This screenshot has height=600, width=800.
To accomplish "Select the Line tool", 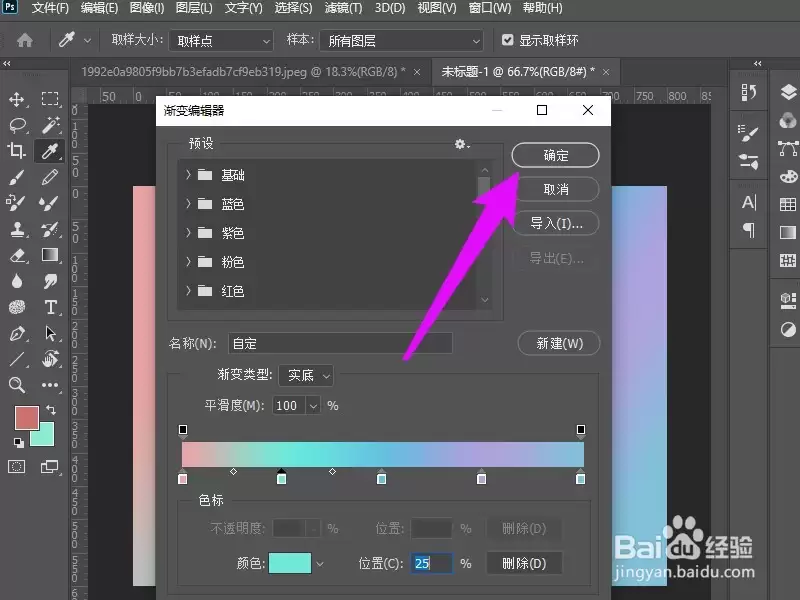I will click(x=17, y=359).
